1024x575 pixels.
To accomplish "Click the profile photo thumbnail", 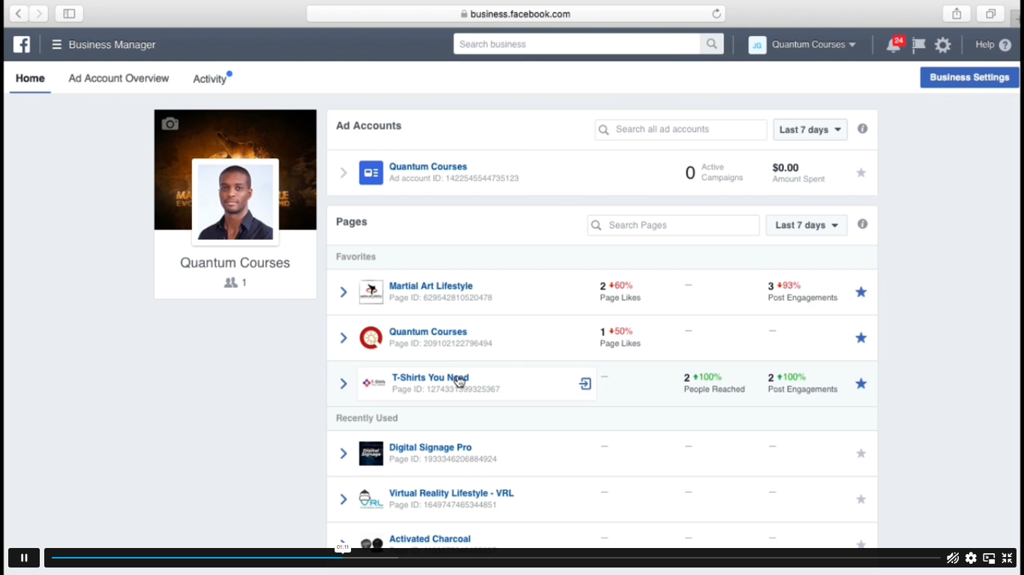I will pyautogui.click(x=235, y=201).
